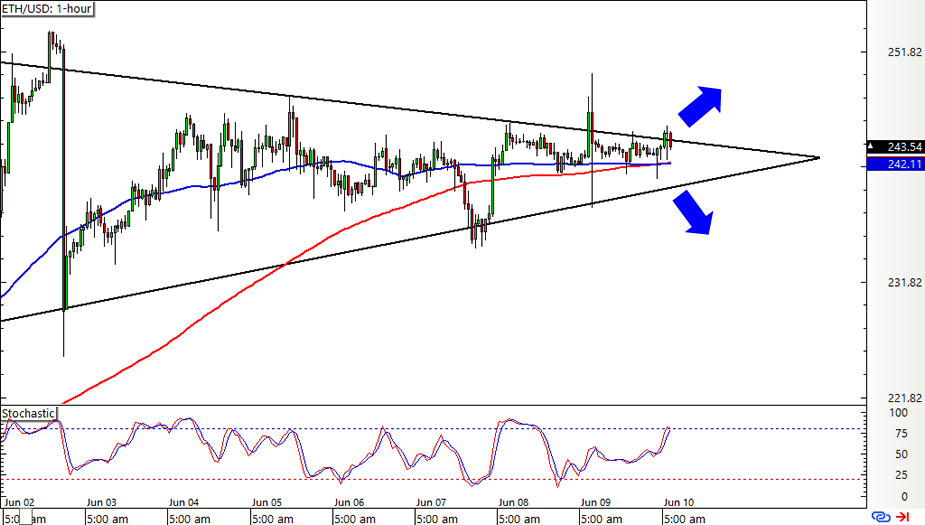This screenshot has width=925, height=525.
Task: Click the Jun 08 date label
Action: click(x=514, y=503)
